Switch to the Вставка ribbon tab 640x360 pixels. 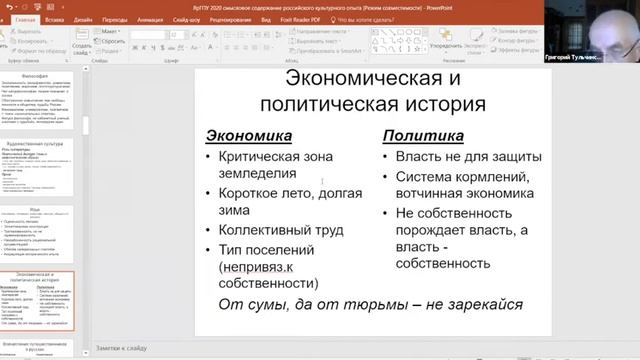54,20
